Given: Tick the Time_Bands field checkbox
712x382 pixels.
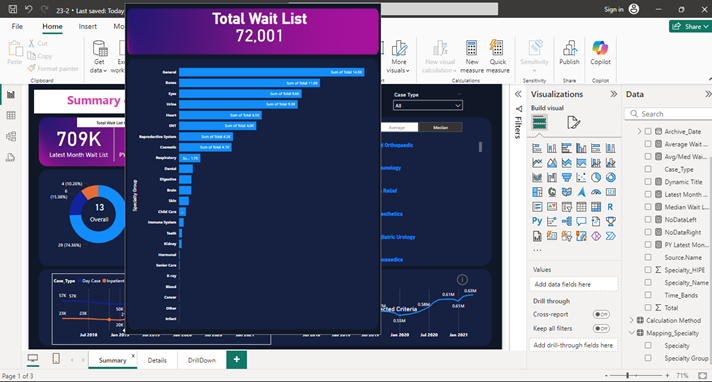Looking at the screenshot, I should pos(648,295).
